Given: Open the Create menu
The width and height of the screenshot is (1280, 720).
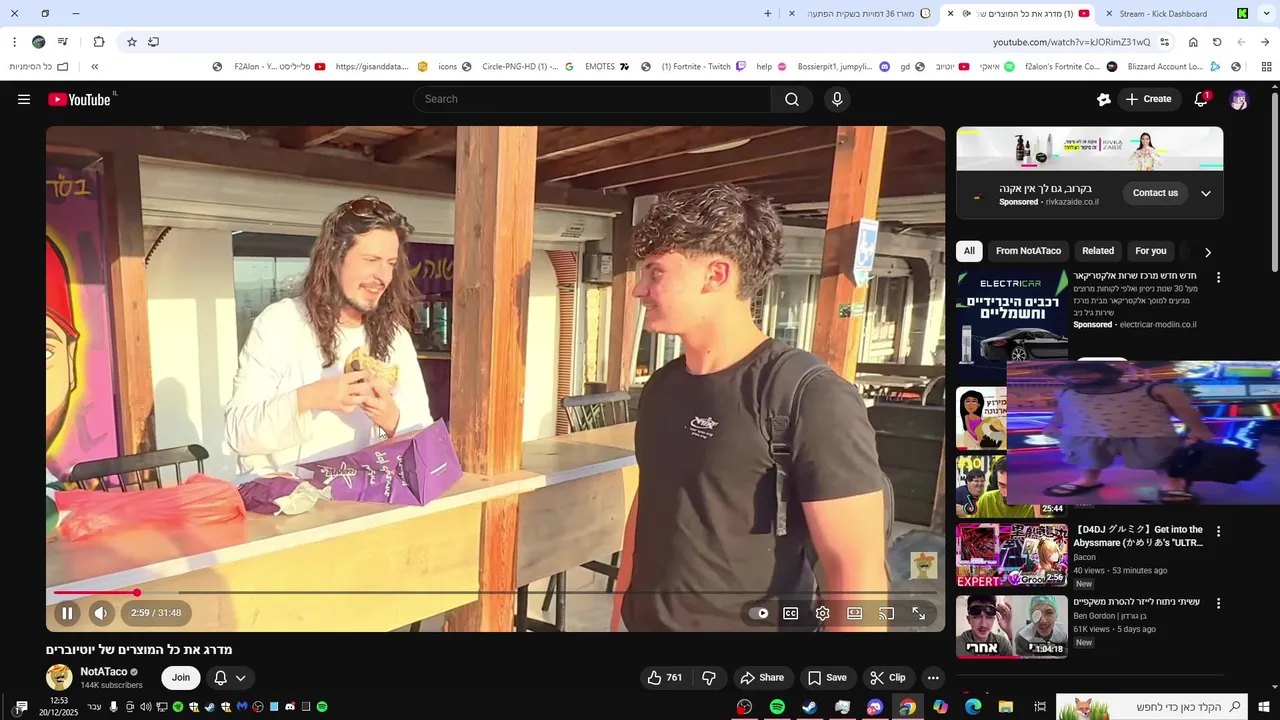Looking at the screenshot, I should (1148, 99).
